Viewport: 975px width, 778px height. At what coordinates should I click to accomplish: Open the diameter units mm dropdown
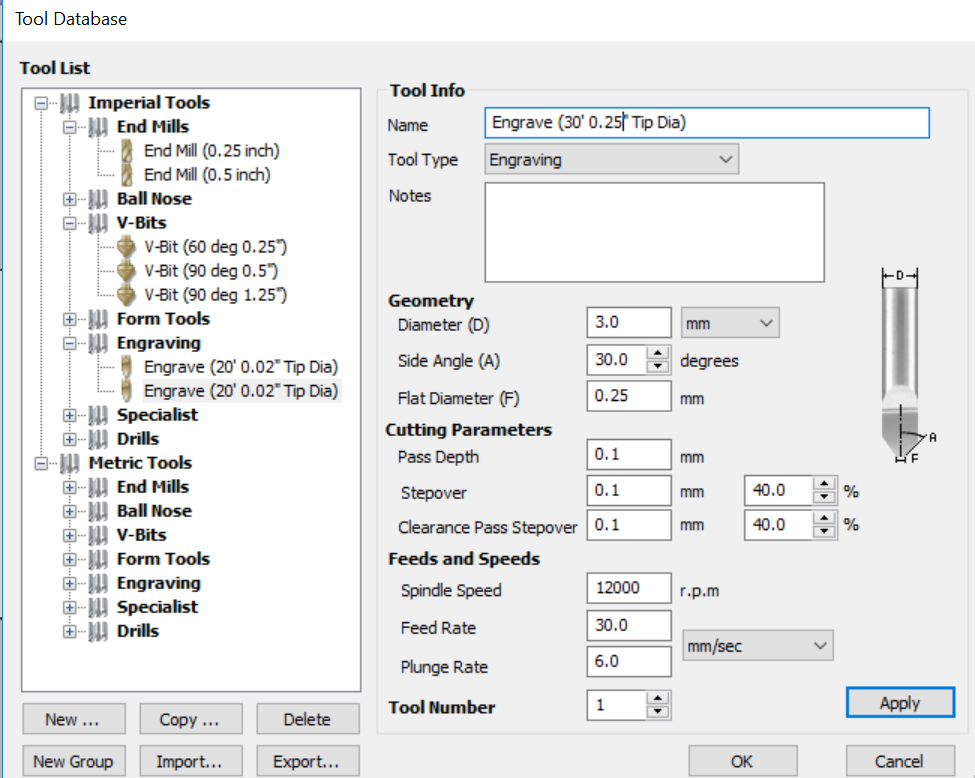click(x=730, y=323)
